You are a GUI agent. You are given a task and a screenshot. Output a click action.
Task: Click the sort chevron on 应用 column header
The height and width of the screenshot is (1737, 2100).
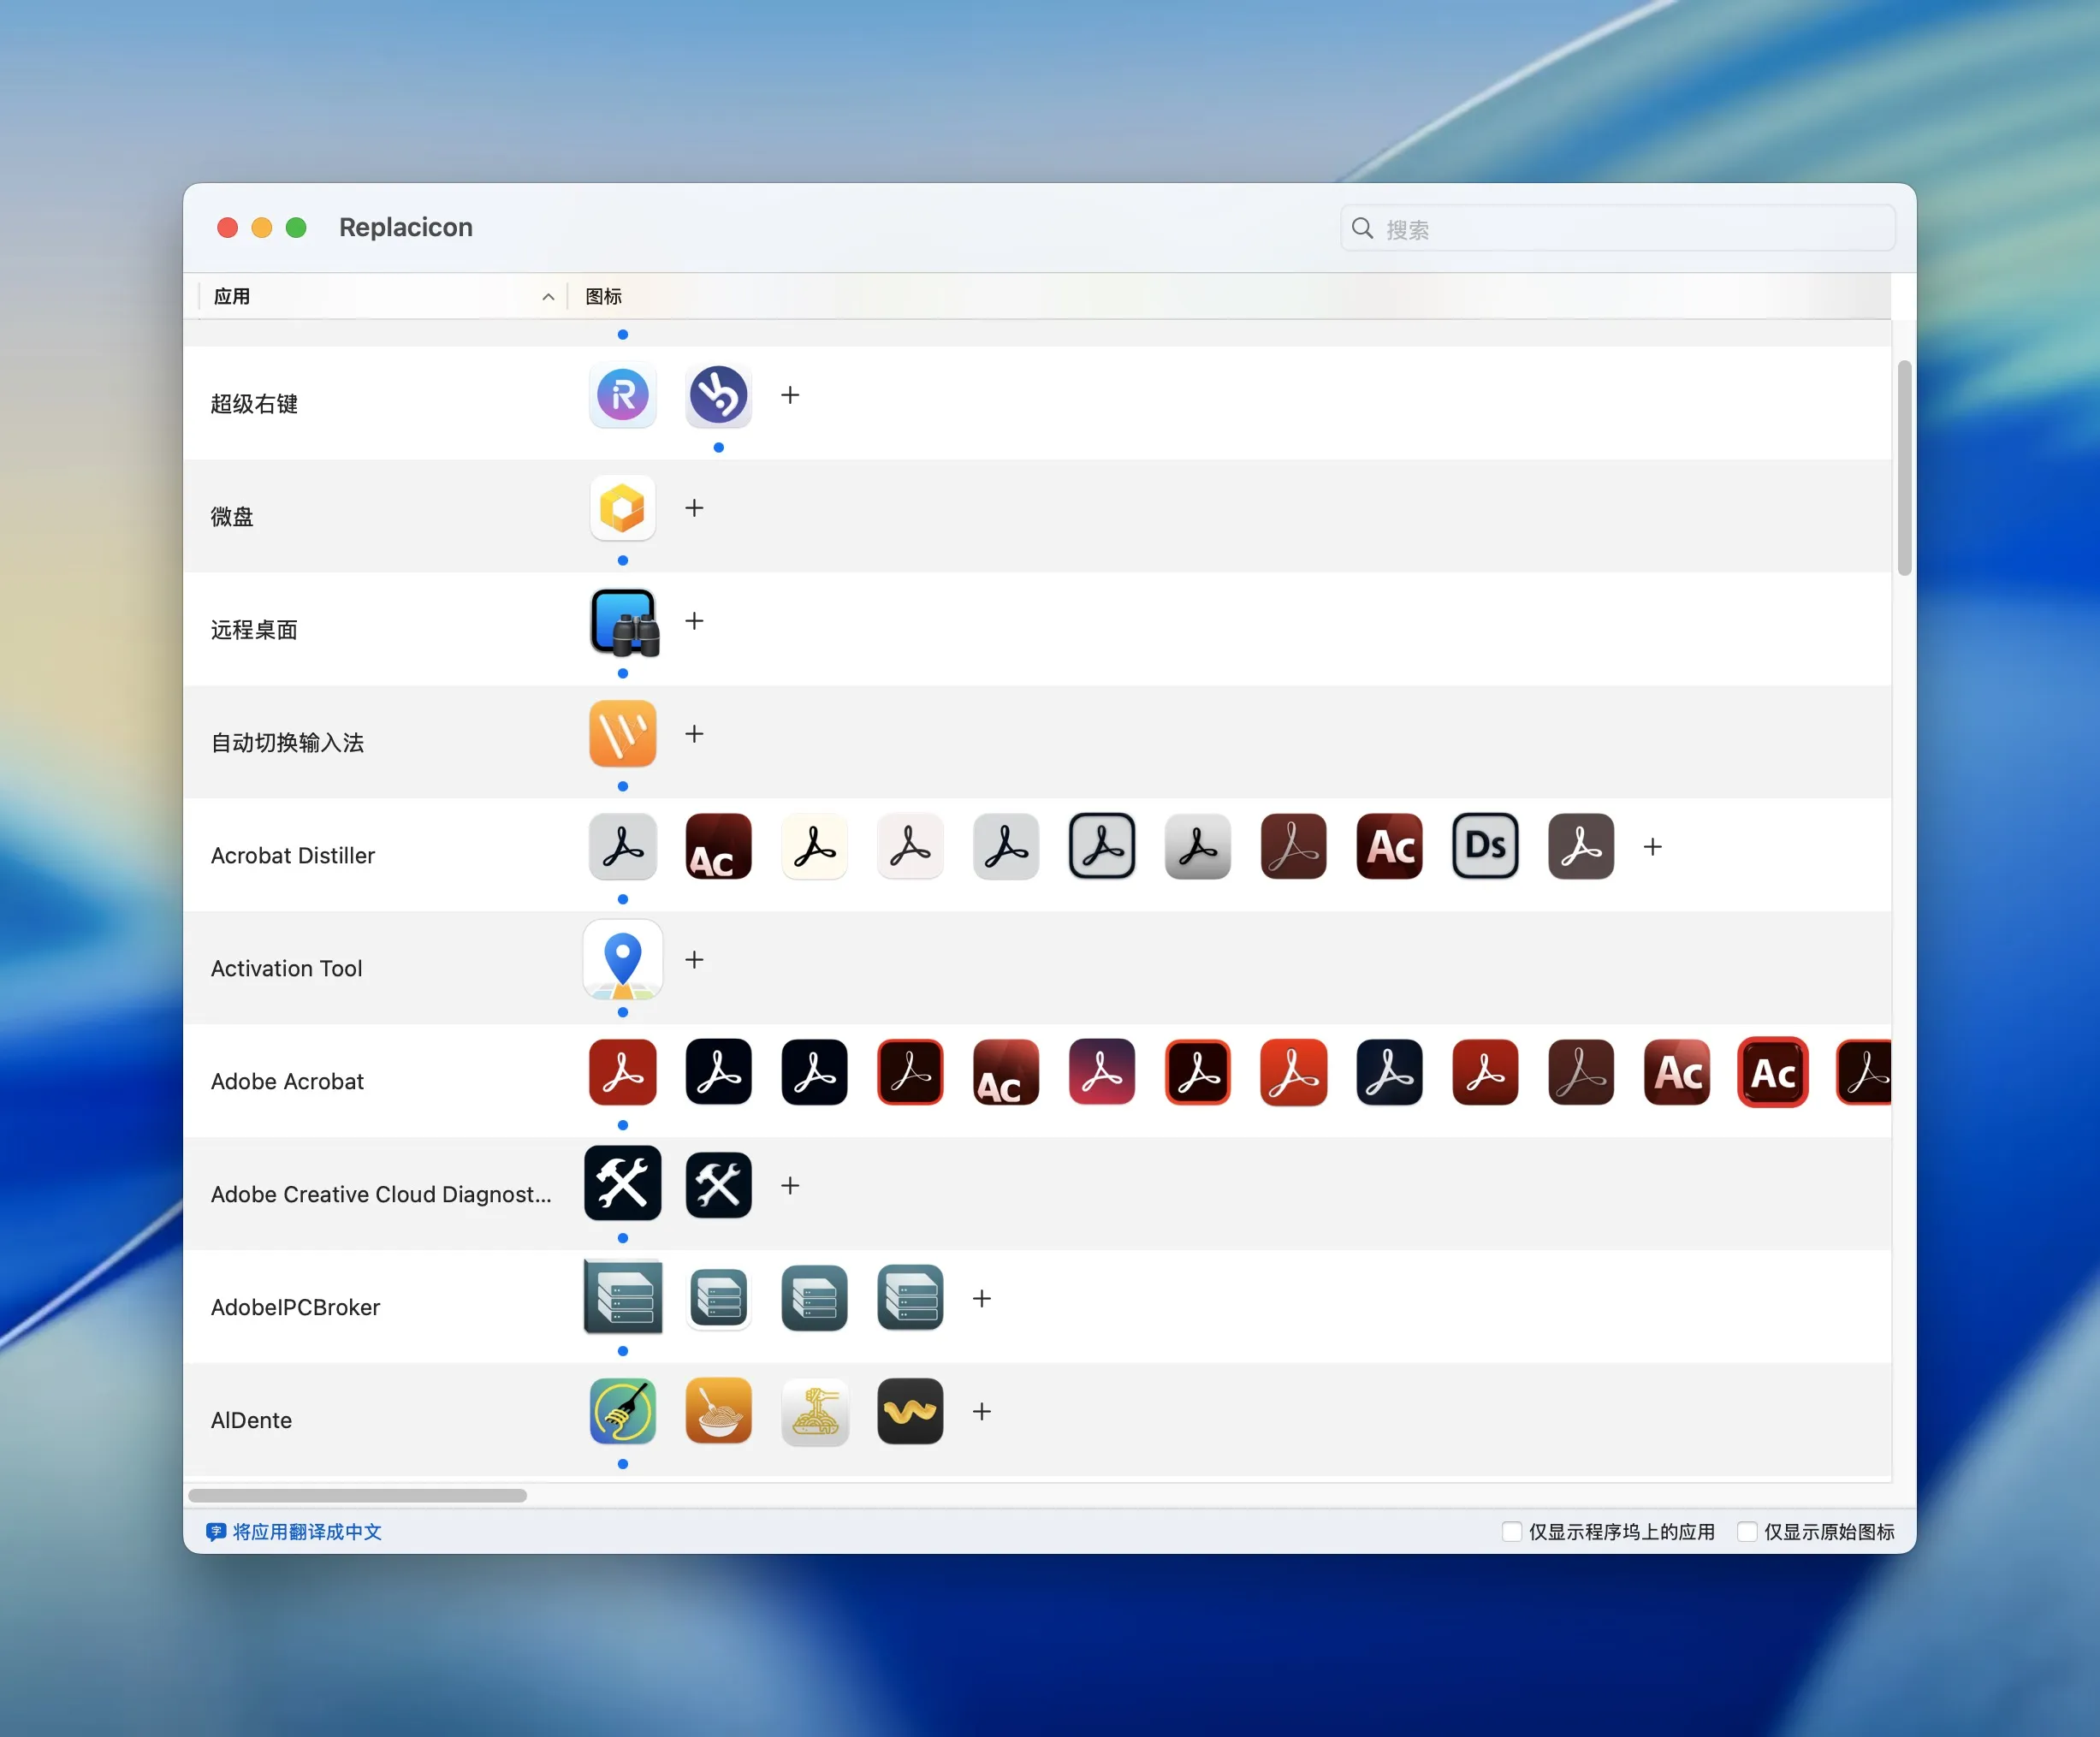[x=547, y=296]
